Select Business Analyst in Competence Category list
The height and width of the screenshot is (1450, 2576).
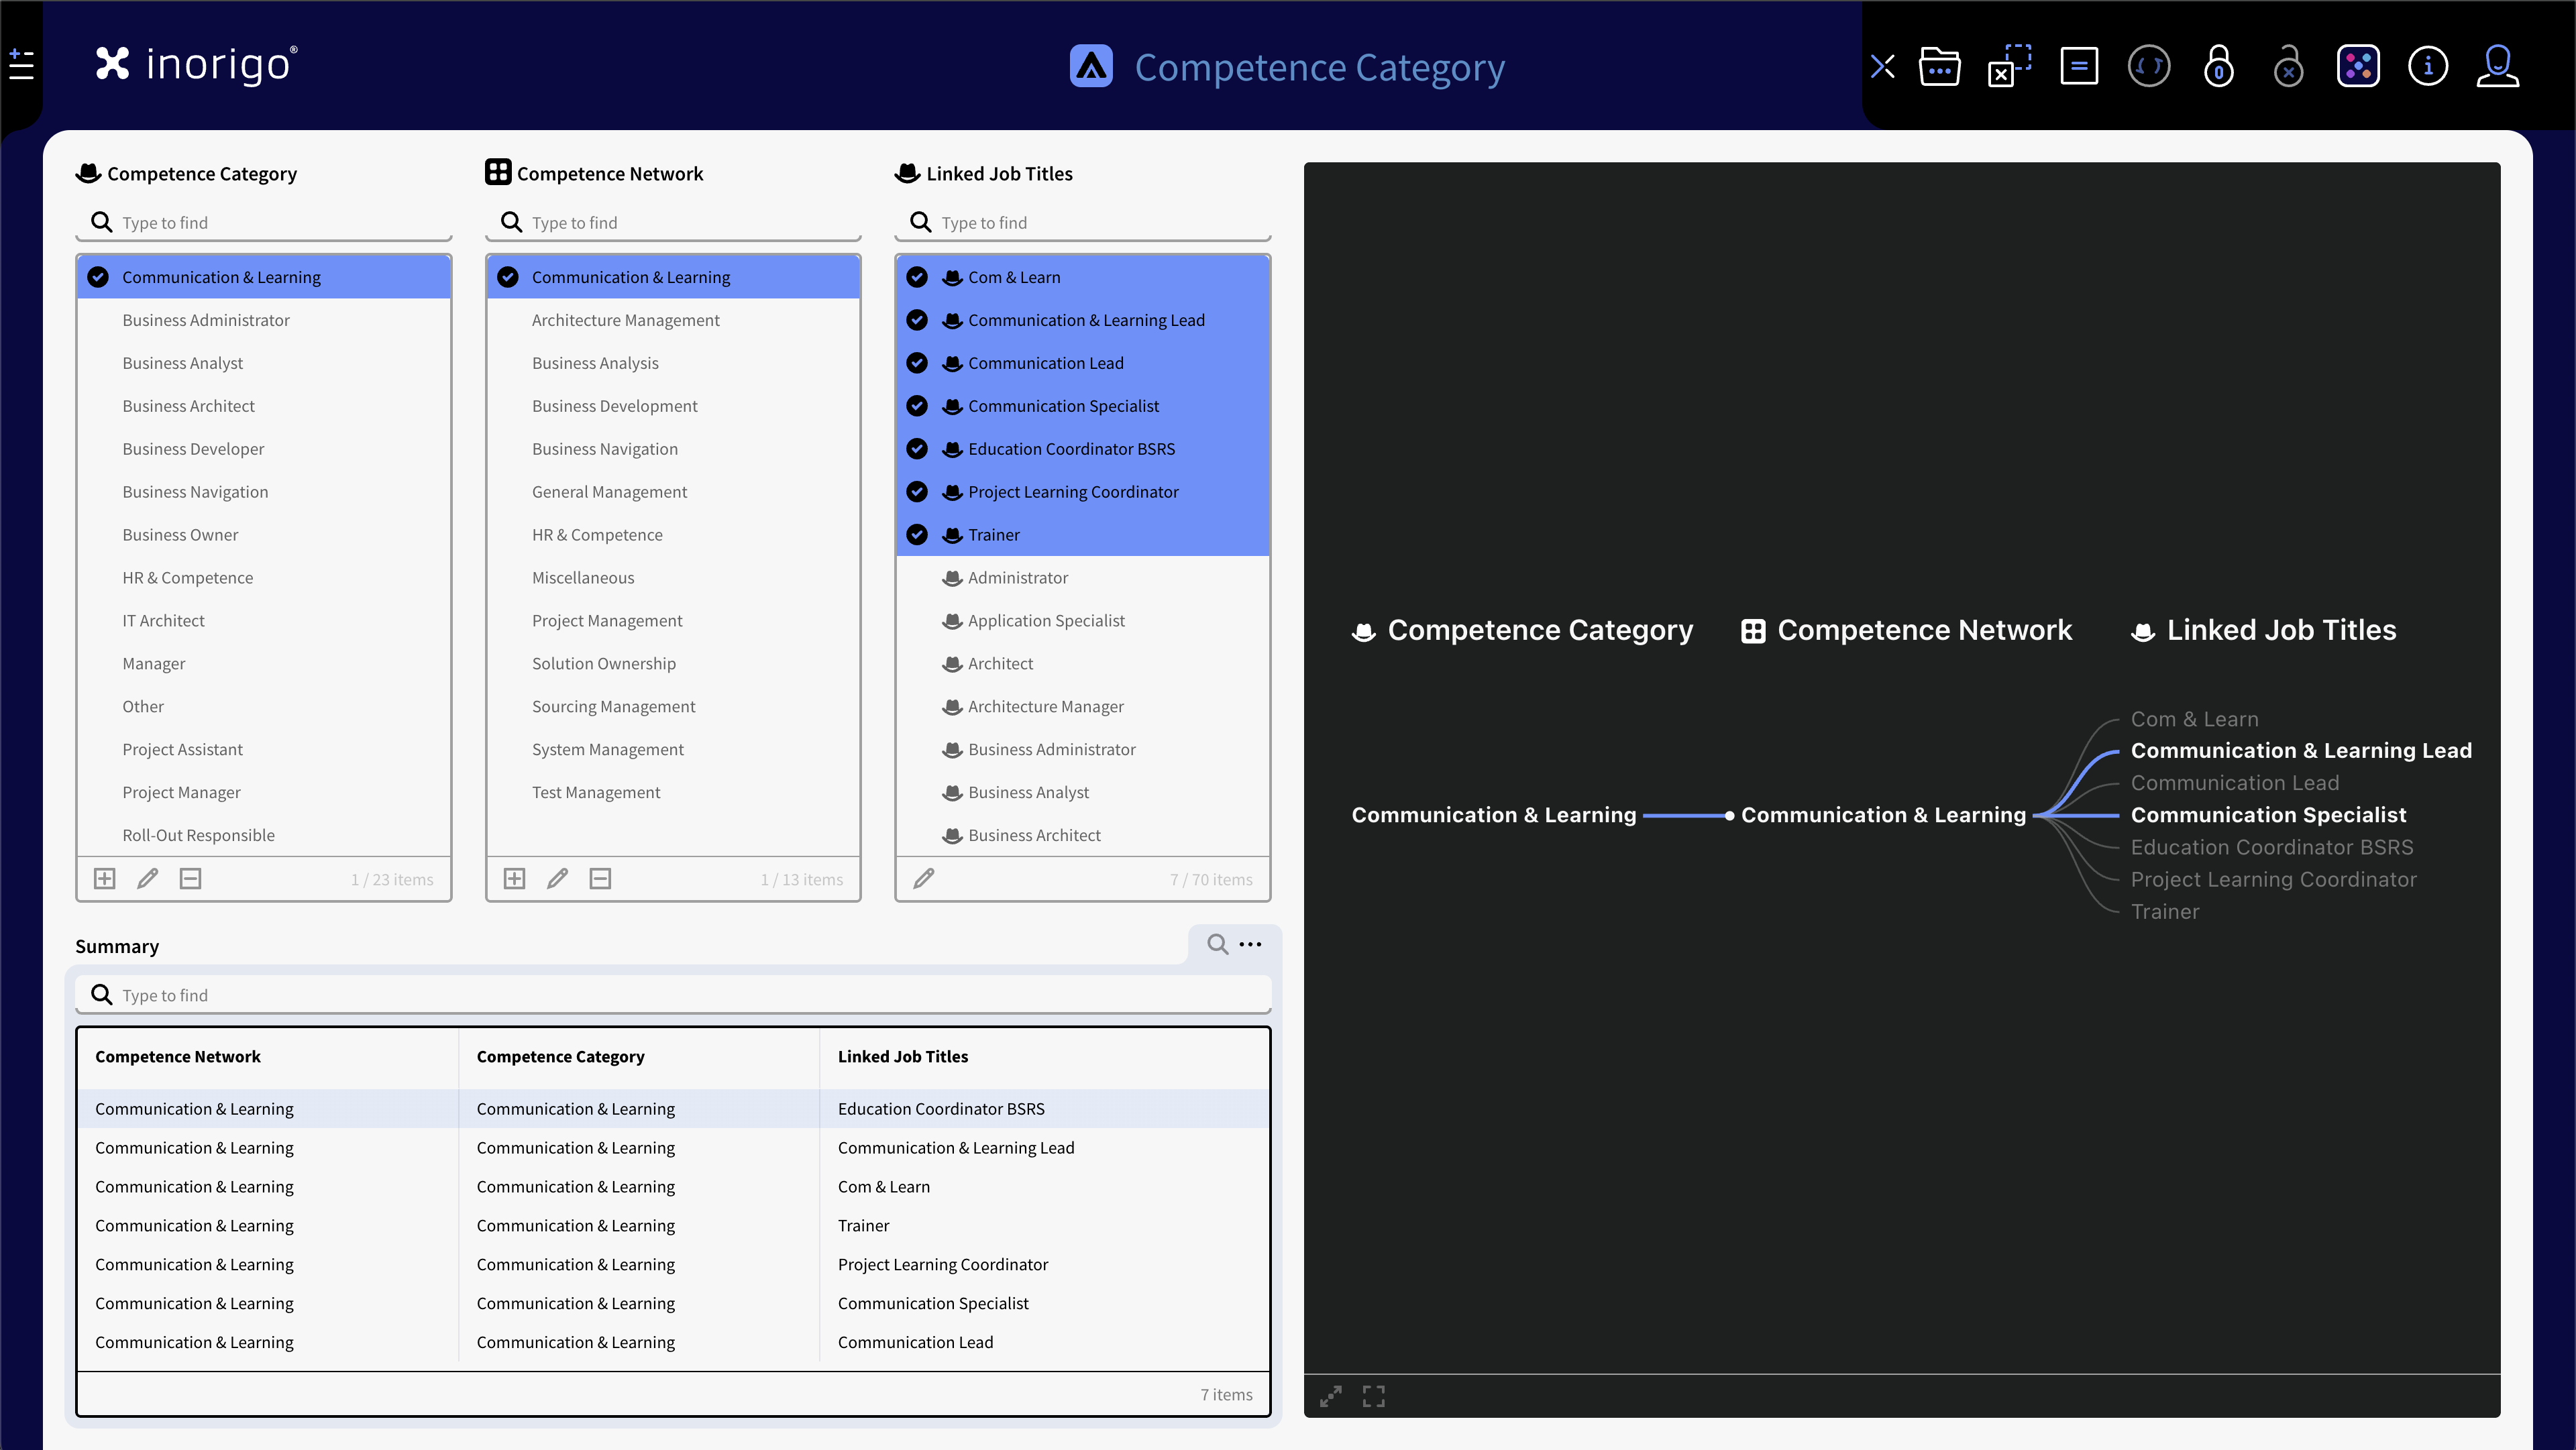(182, 363)
